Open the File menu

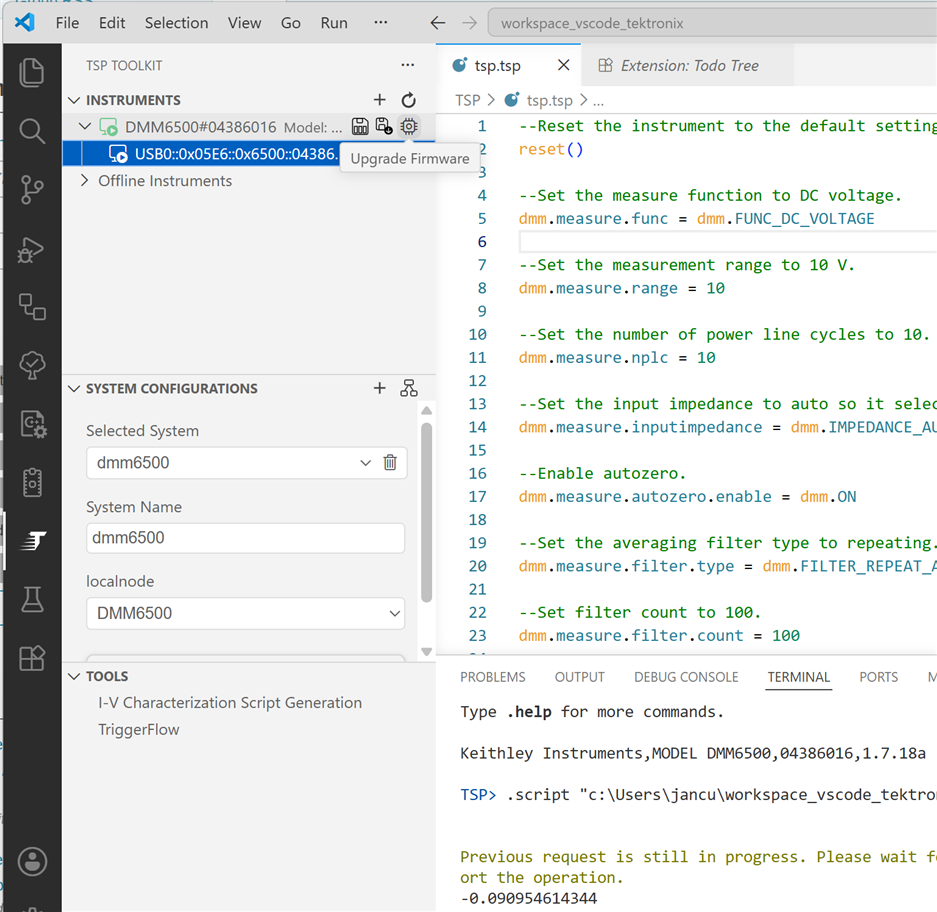[x=67, y=23]
